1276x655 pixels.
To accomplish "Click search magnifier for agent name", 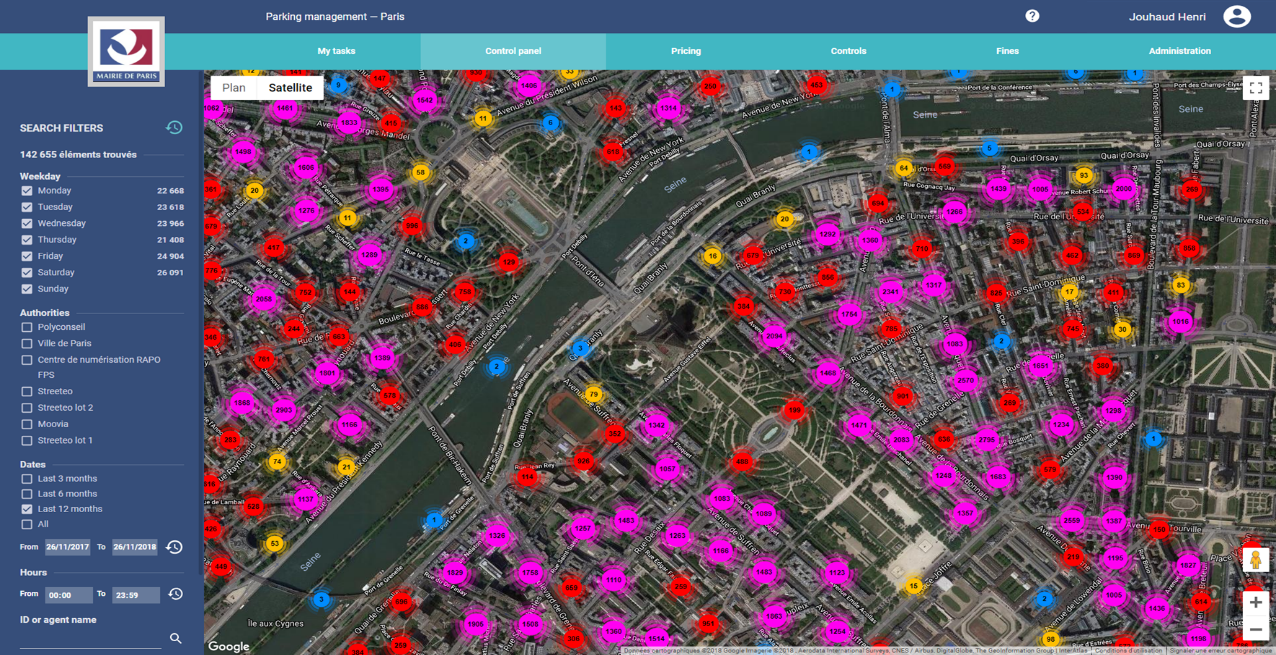I will (176, 638).
